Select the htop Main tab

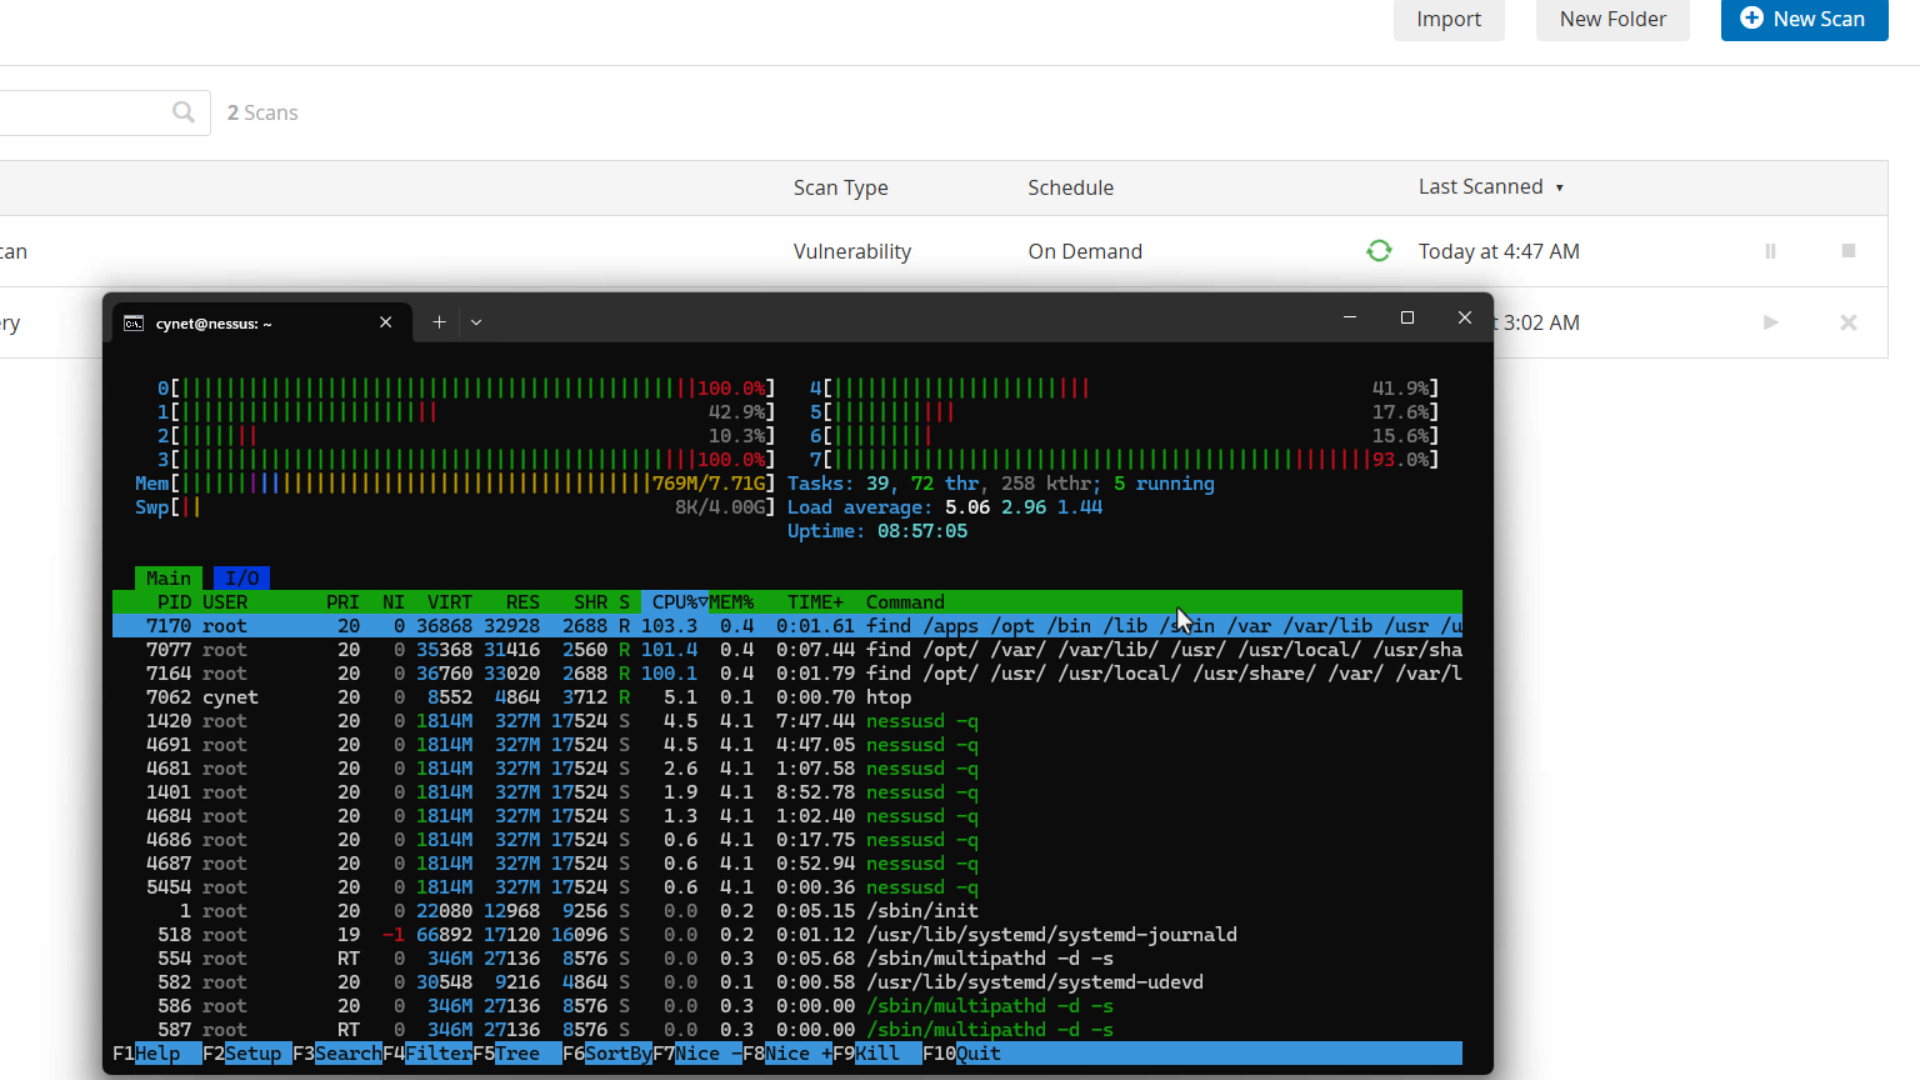pos(168,578)
